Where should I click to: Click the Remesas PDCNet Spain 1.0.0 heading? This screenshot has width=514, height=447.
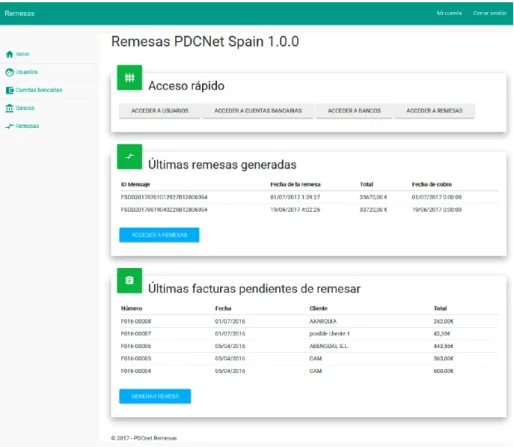[205, 42]
